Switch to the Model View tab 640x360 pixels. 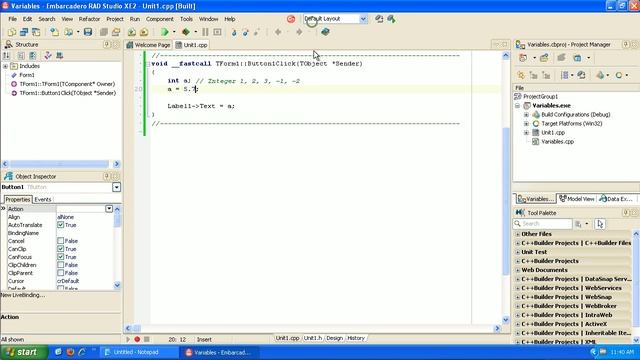[x=576, y=199]
